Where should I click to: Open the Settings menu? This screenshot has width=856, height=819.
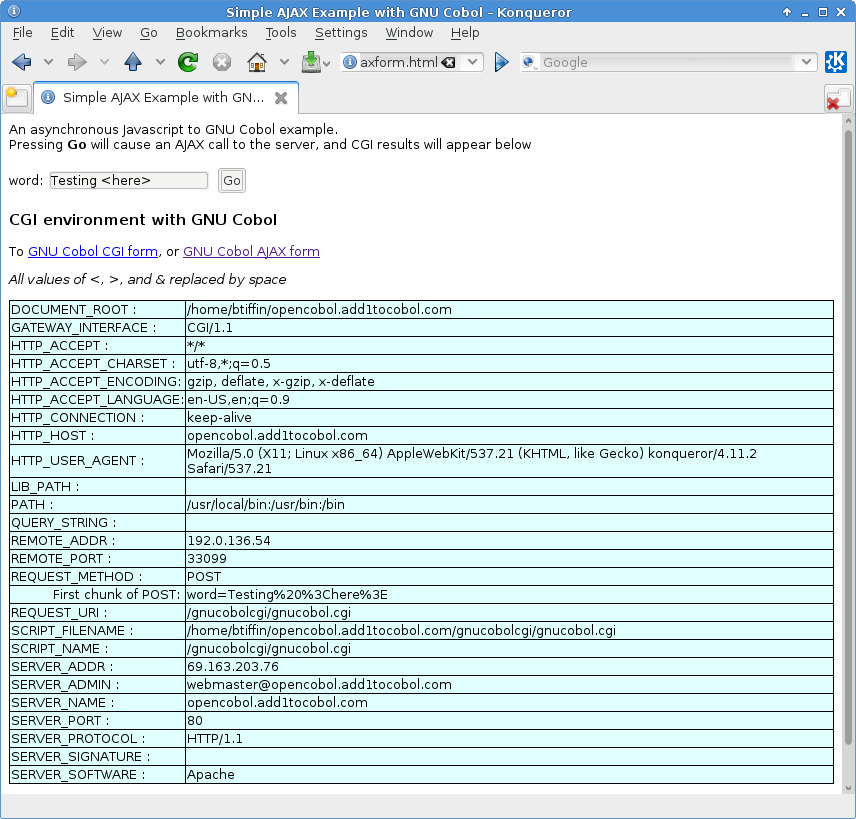coord(341,33)
